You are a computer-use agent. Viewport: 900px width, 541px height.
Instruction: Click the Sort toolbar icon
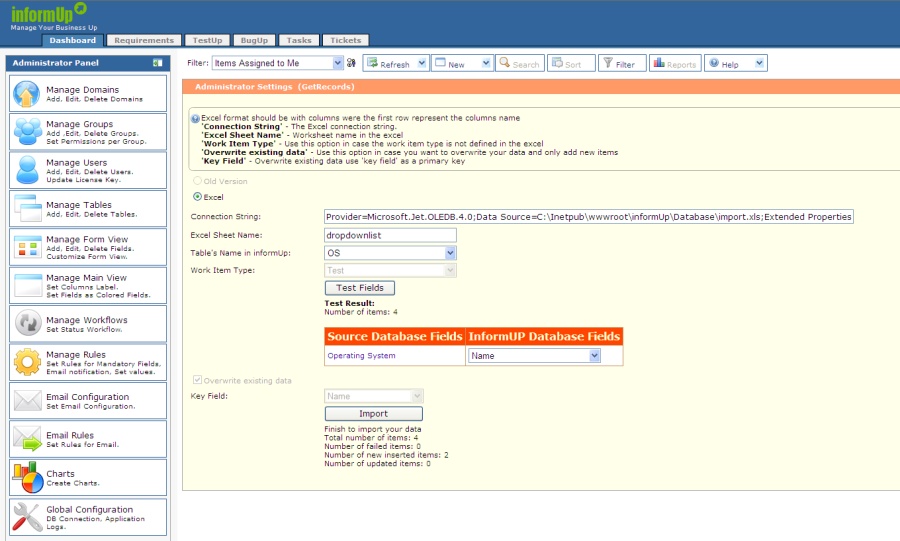[x=557, y=63]
